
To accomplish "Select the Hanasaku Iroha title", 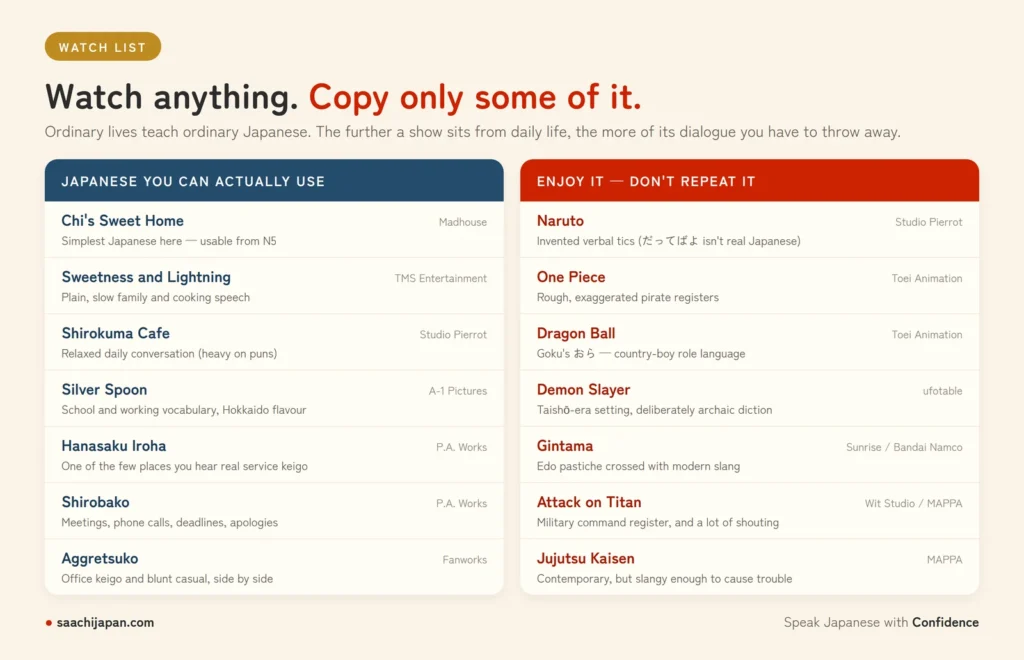I will pyautogui.click(x=114, y=446).
